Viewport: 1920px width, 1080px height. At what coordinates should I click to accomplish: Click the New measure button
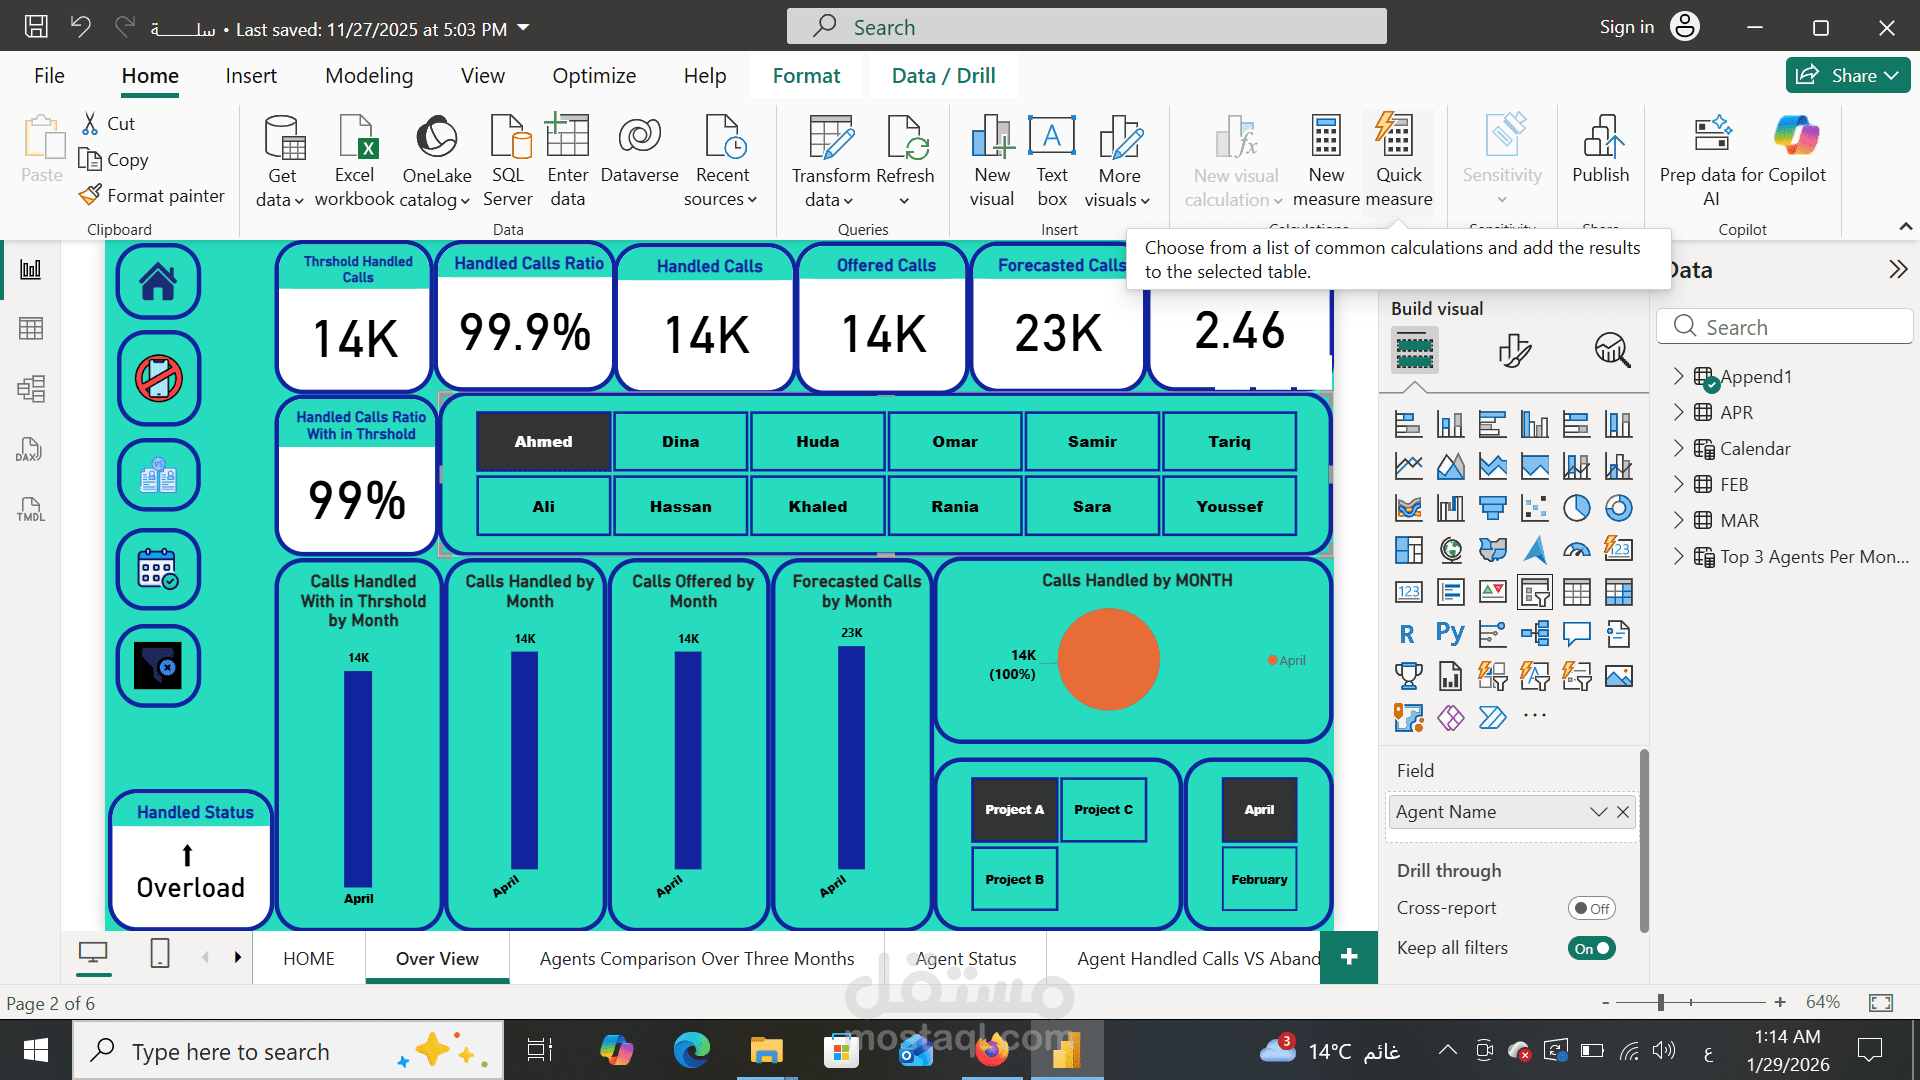coord(1325,160)
